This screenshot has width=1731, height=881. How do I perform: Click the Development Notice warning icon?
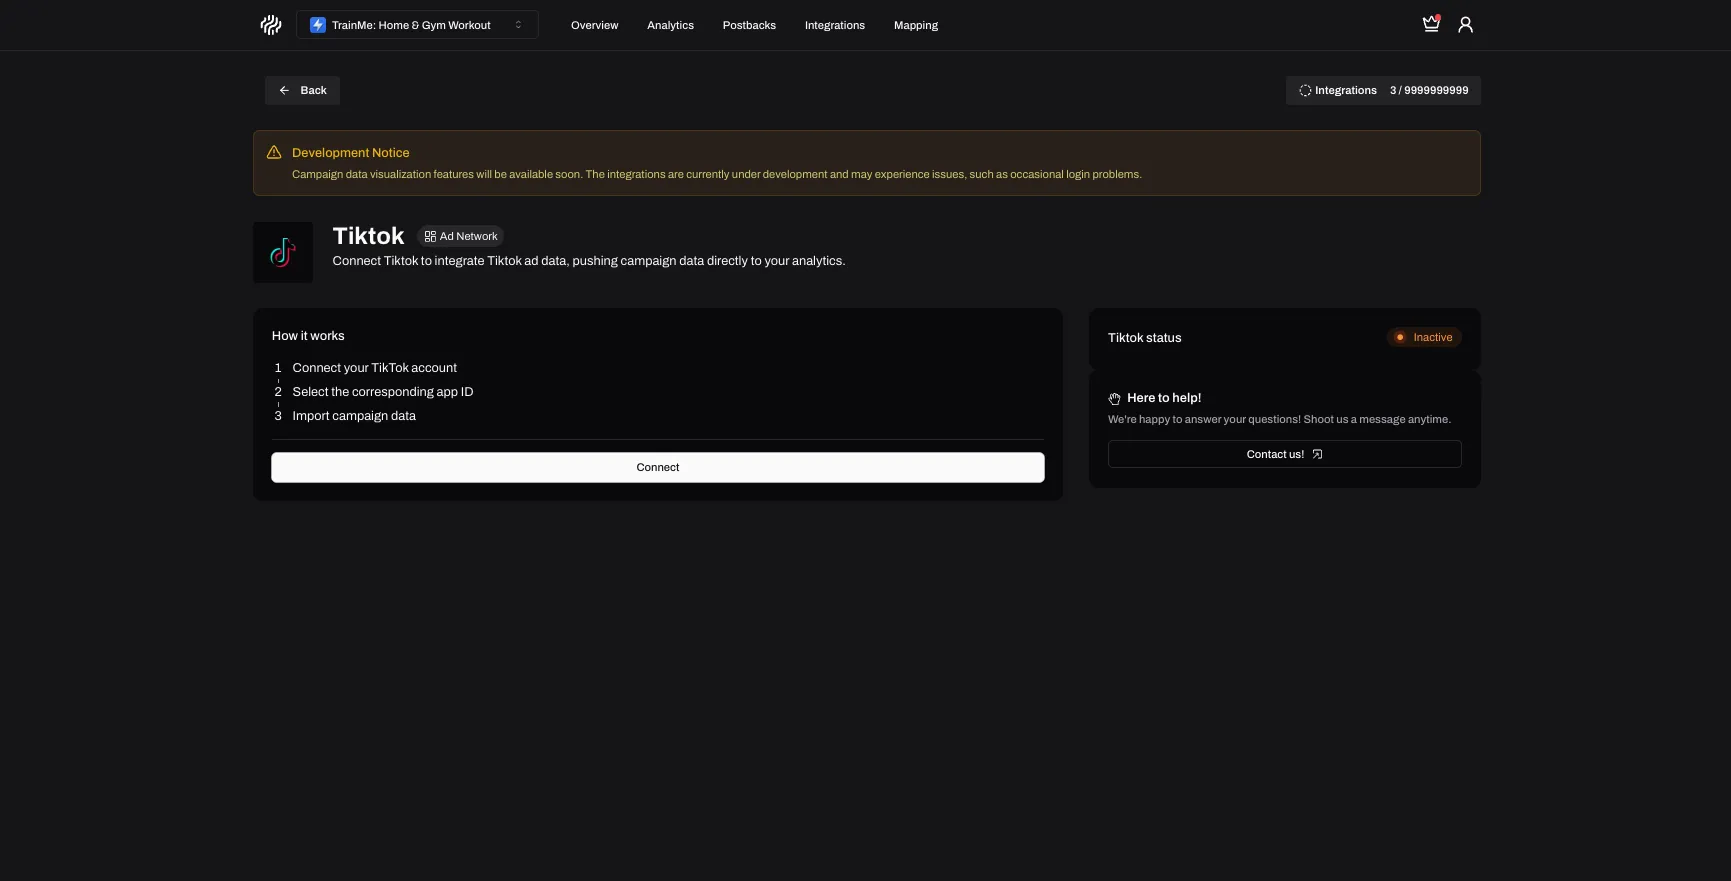coord(274,152)
